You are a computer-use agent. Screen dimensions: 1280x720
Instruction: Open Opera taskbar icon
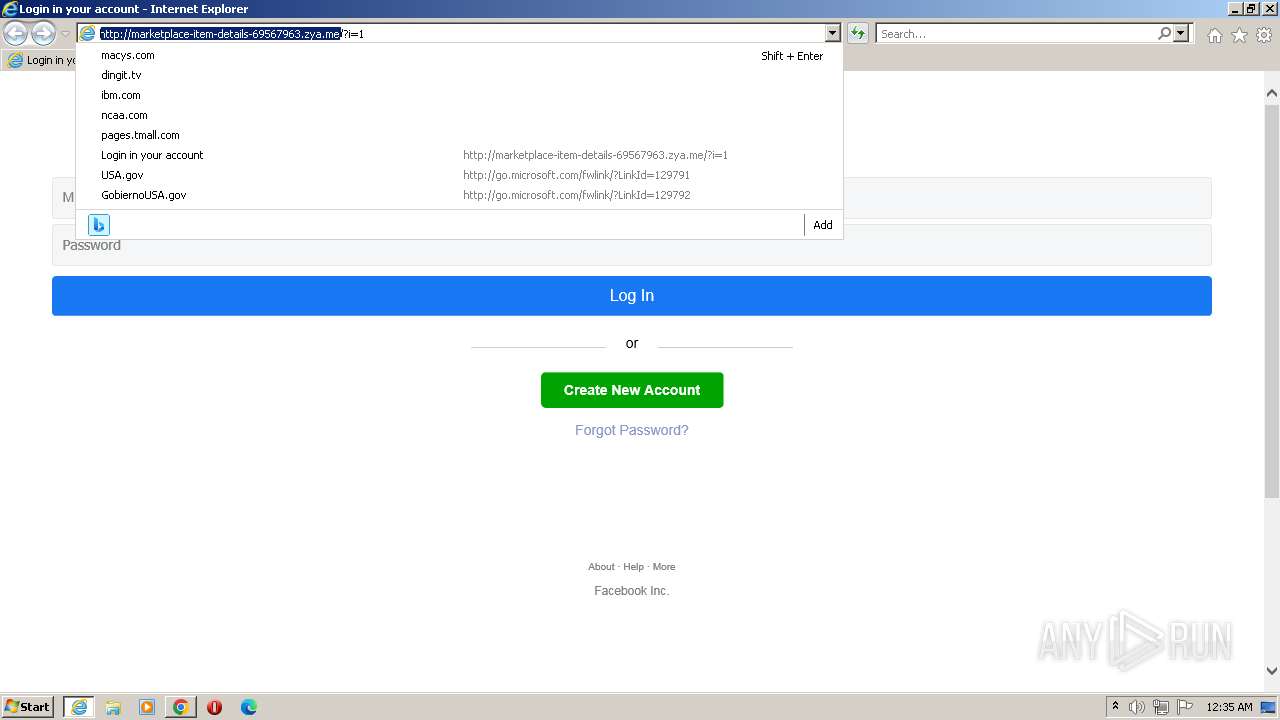coord(215,707)
